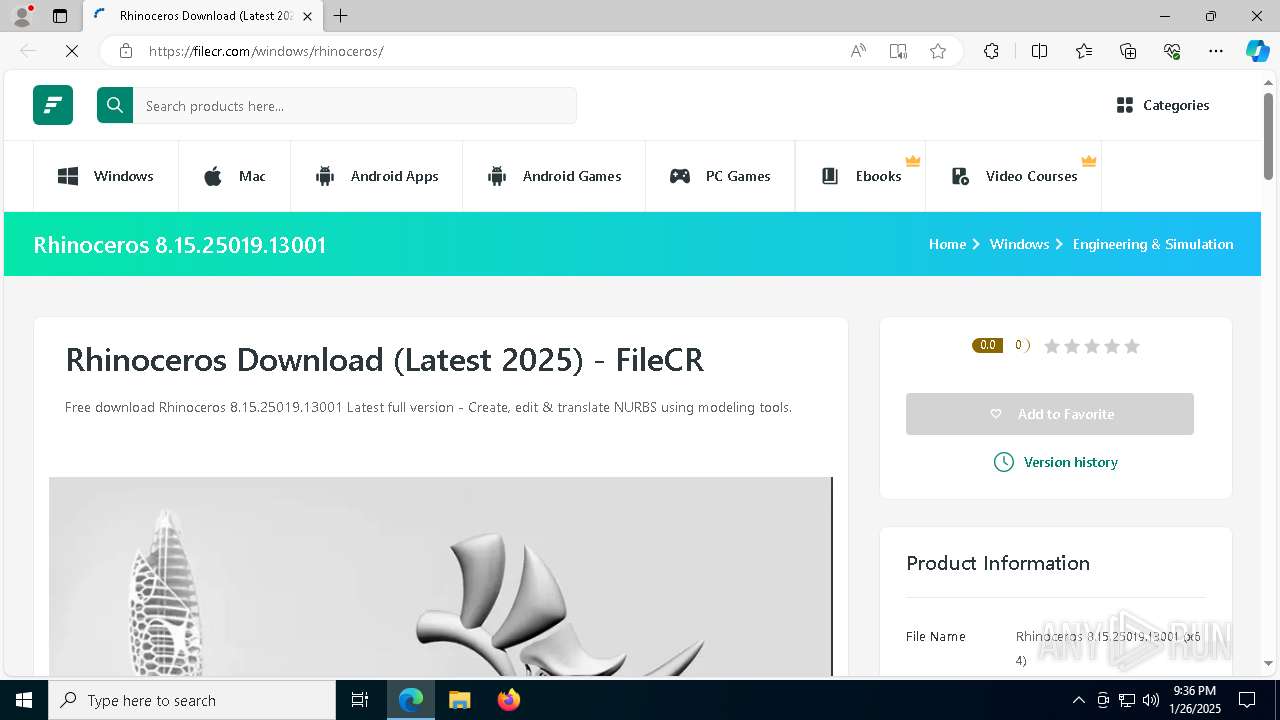Open the Mac category
The height and width of the screenshot is (720, 1280).
pos(235,176)
